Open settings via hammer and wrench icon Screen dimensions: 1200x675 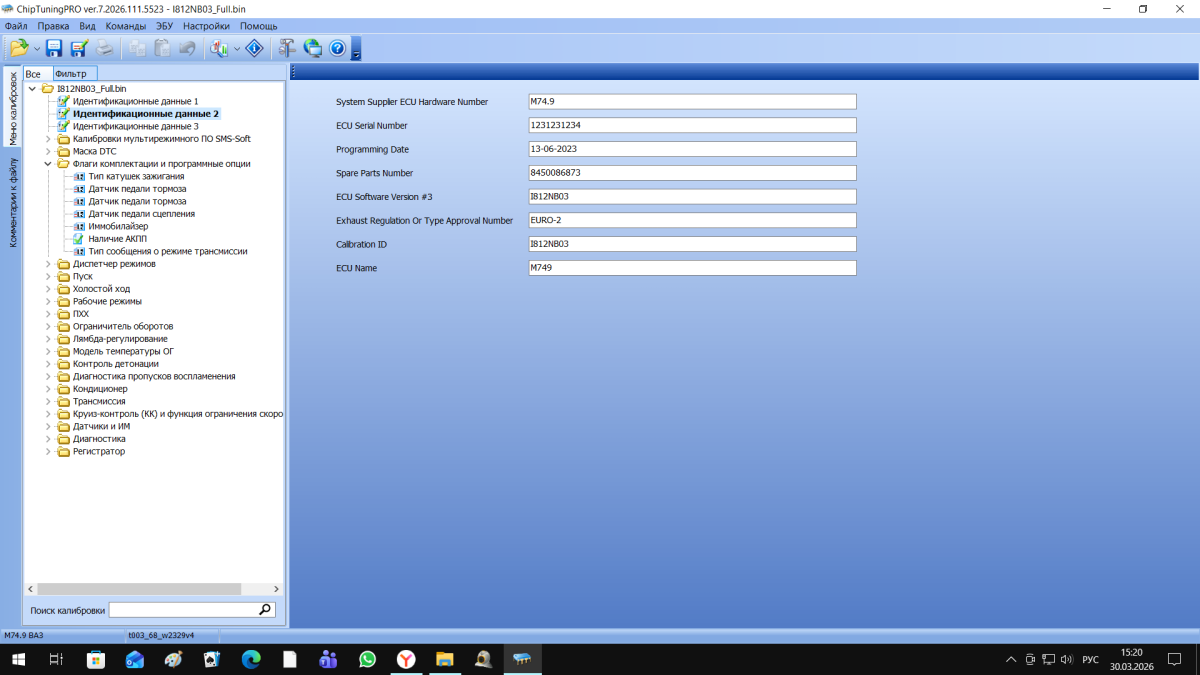pyautogui.click(x=288, y=48)
